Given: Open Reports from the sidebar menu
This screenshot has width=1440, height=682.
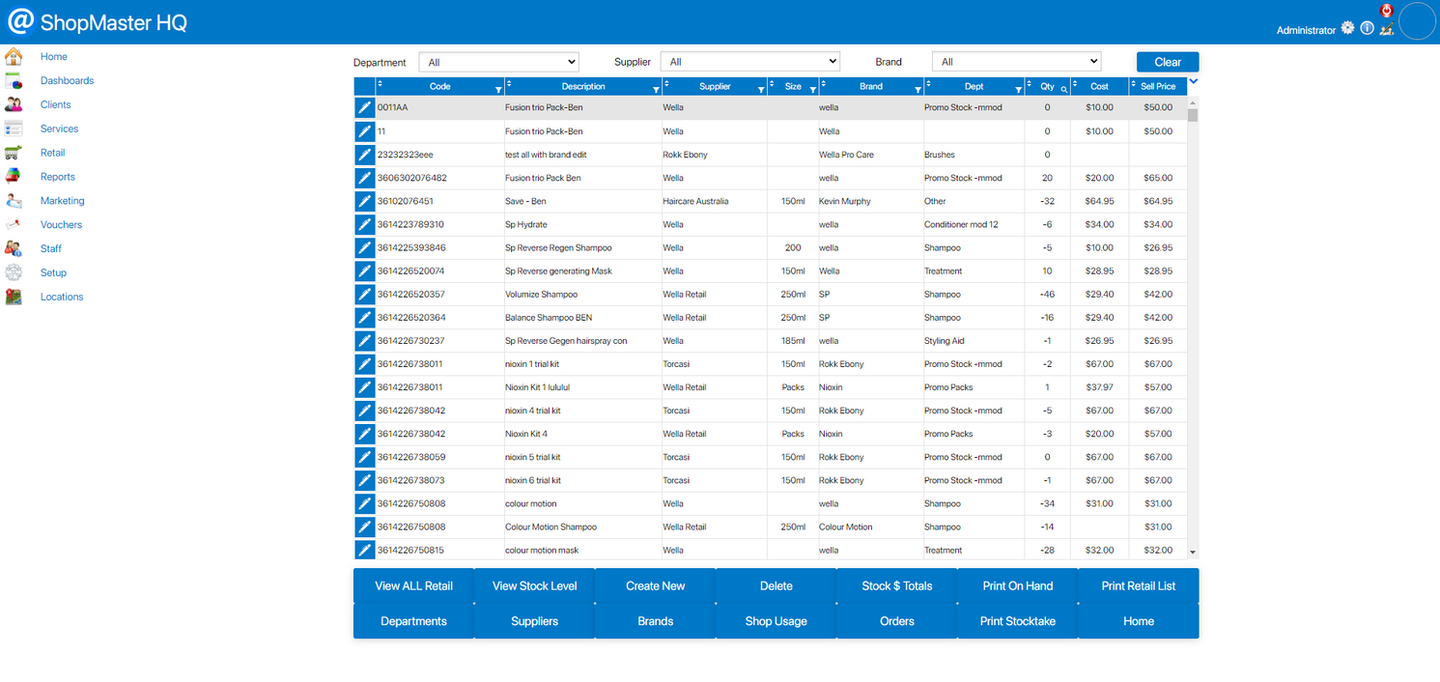Looking at the screenshot, I should (x=58, y=176).
